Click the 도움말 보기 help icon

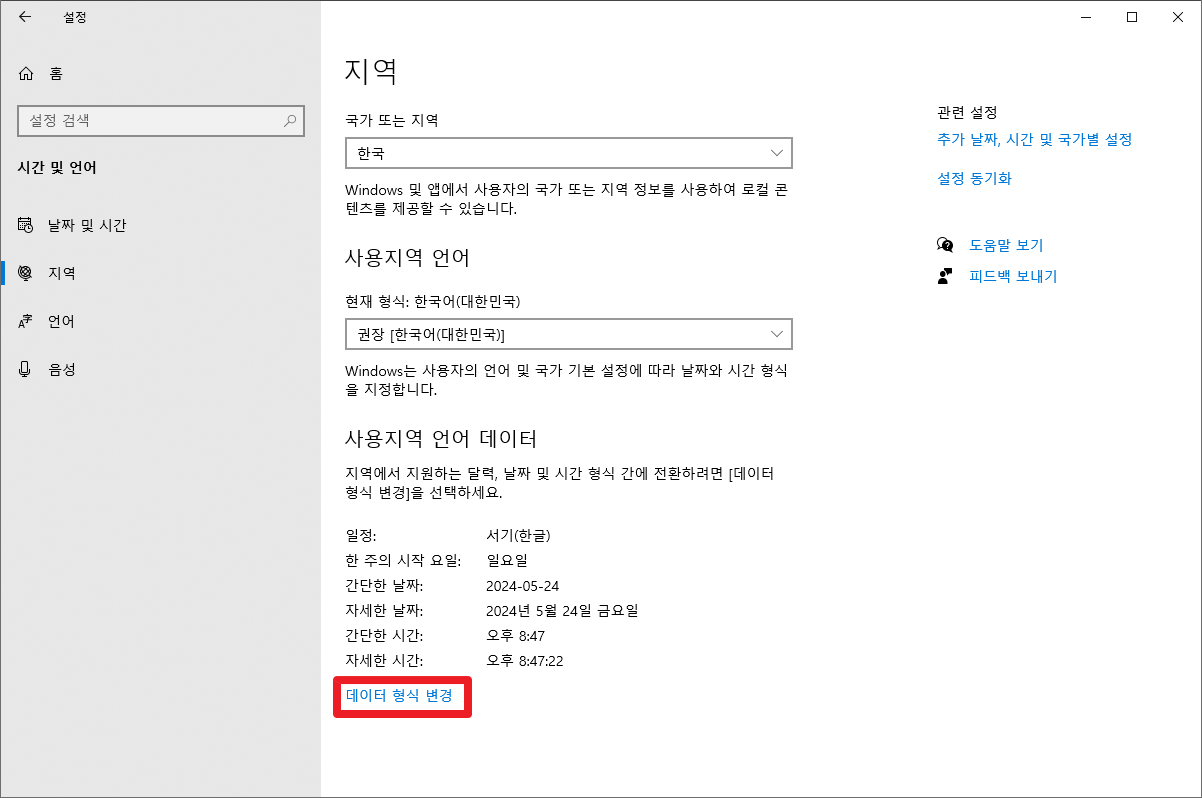coord(945,245)
